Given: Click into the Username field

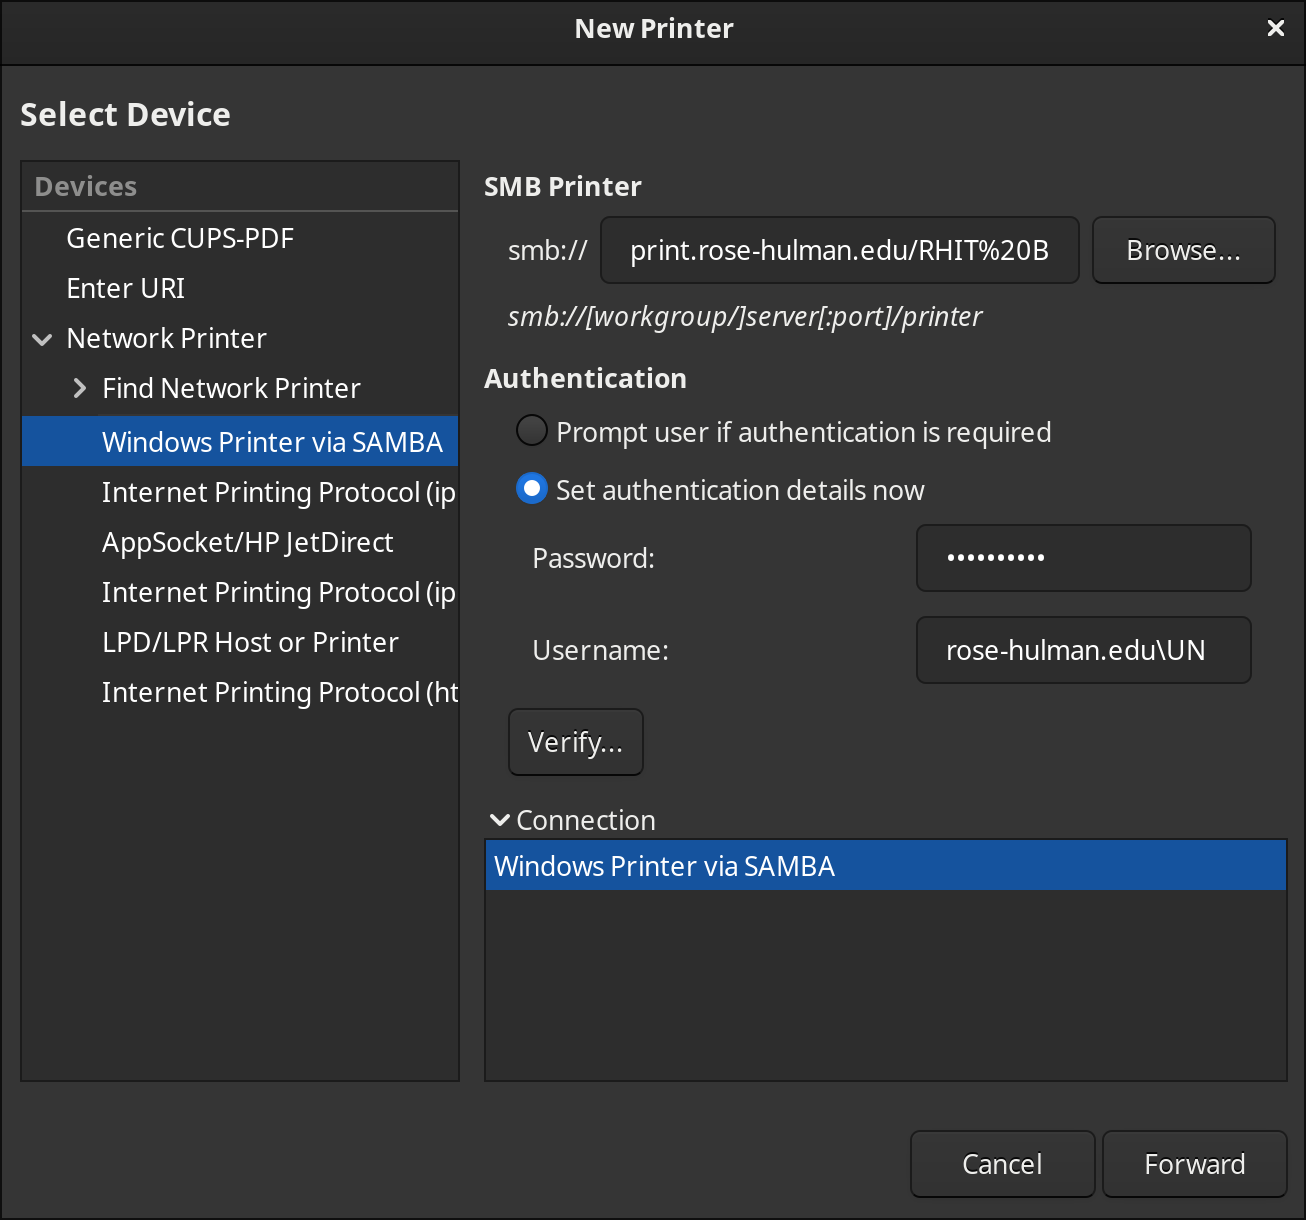Looking at the screenshot, I should click(x=1083, y=650).
